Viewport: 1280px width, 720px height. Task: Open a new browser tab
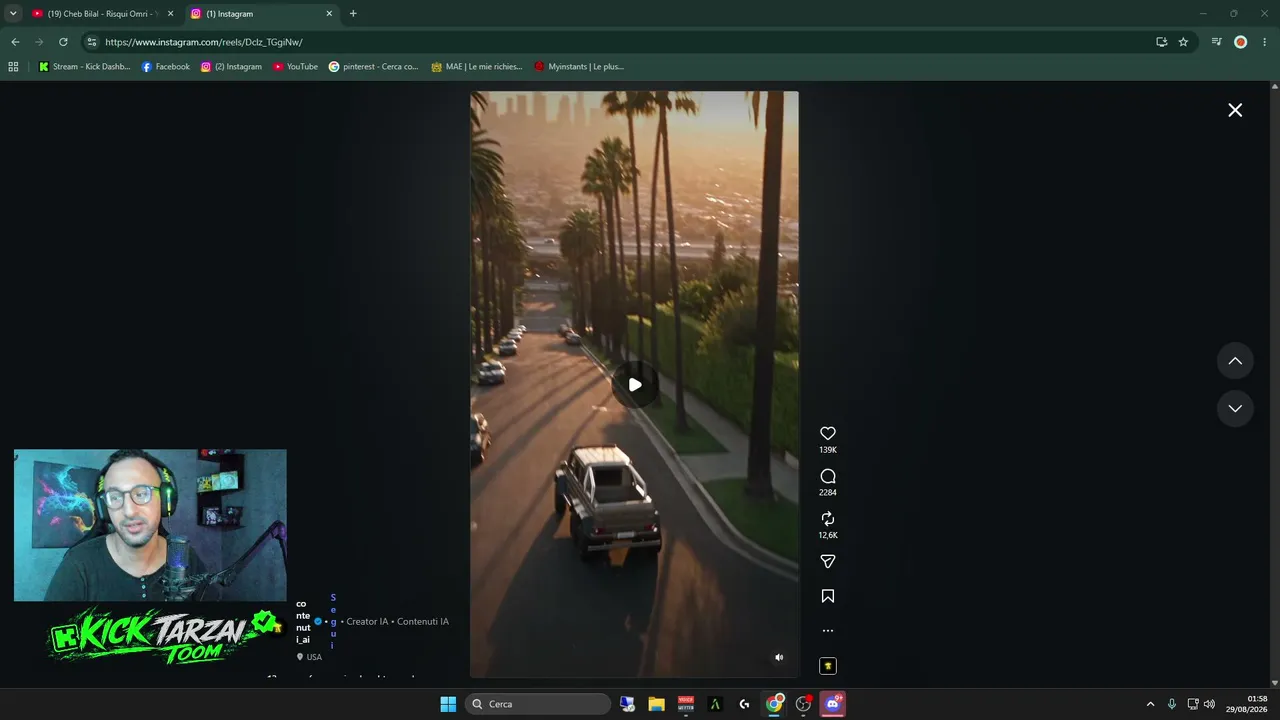coord(353,14)
